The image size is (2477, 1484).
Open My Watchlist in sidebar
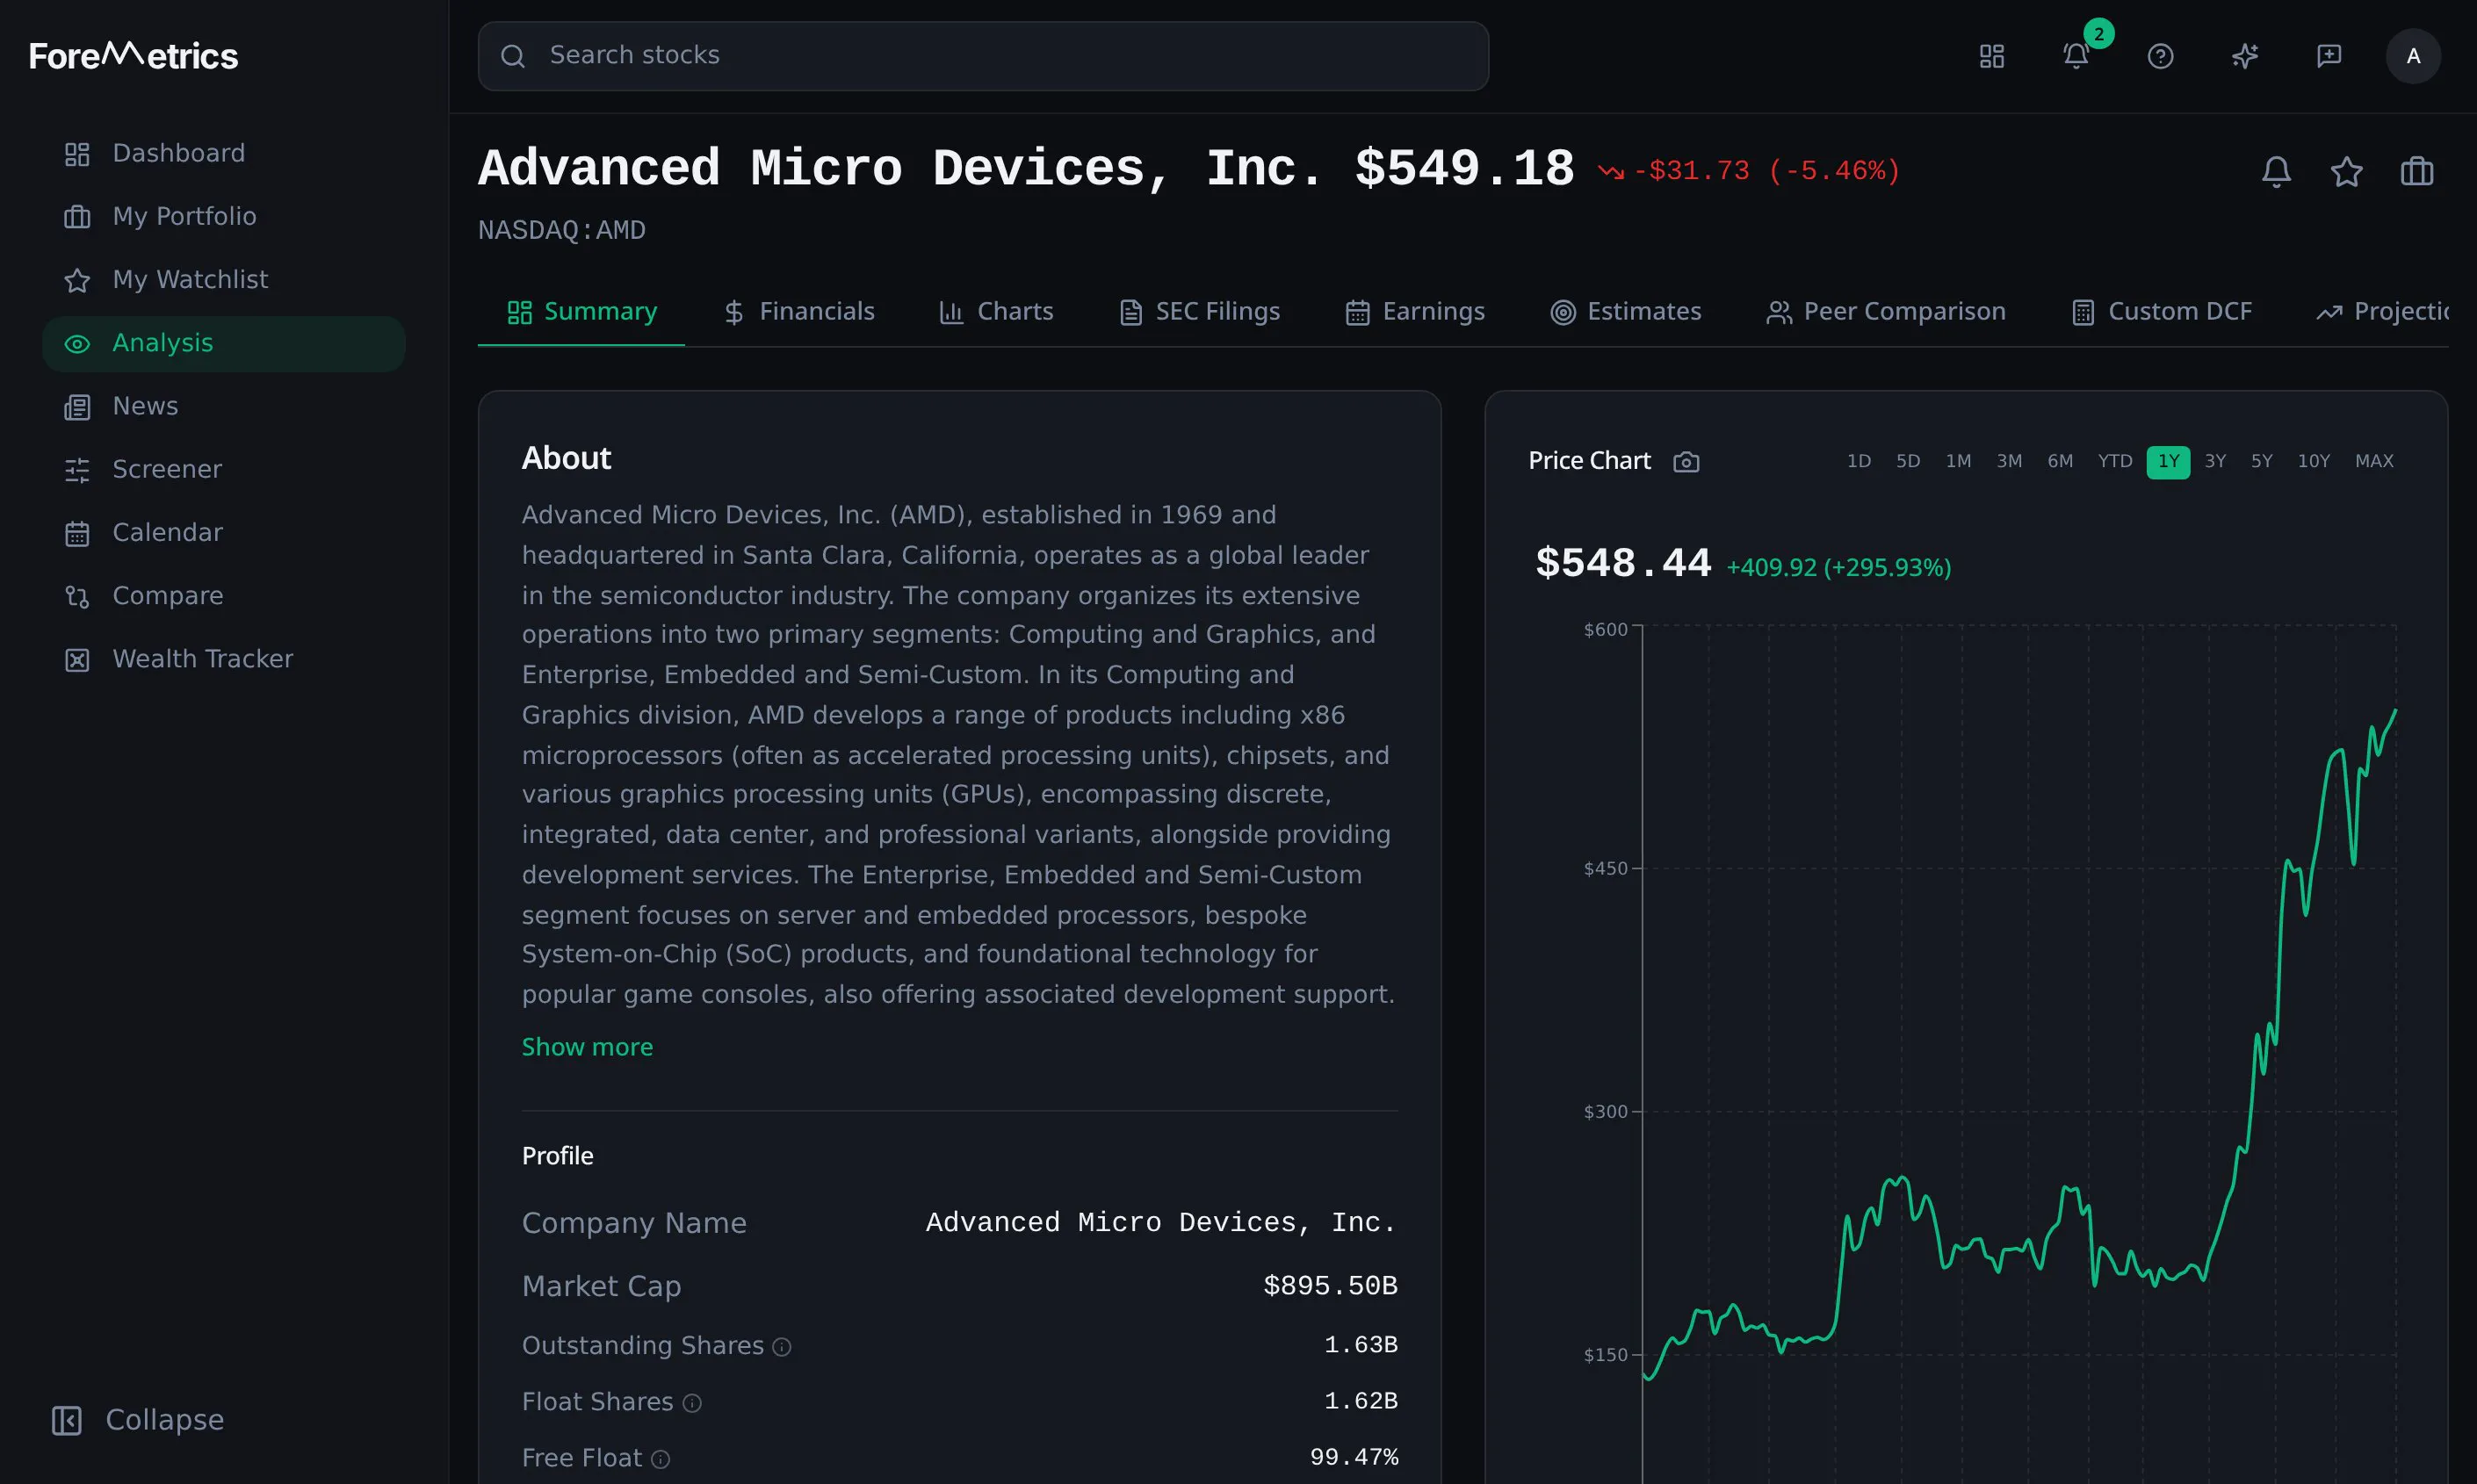tap(223, 280)
